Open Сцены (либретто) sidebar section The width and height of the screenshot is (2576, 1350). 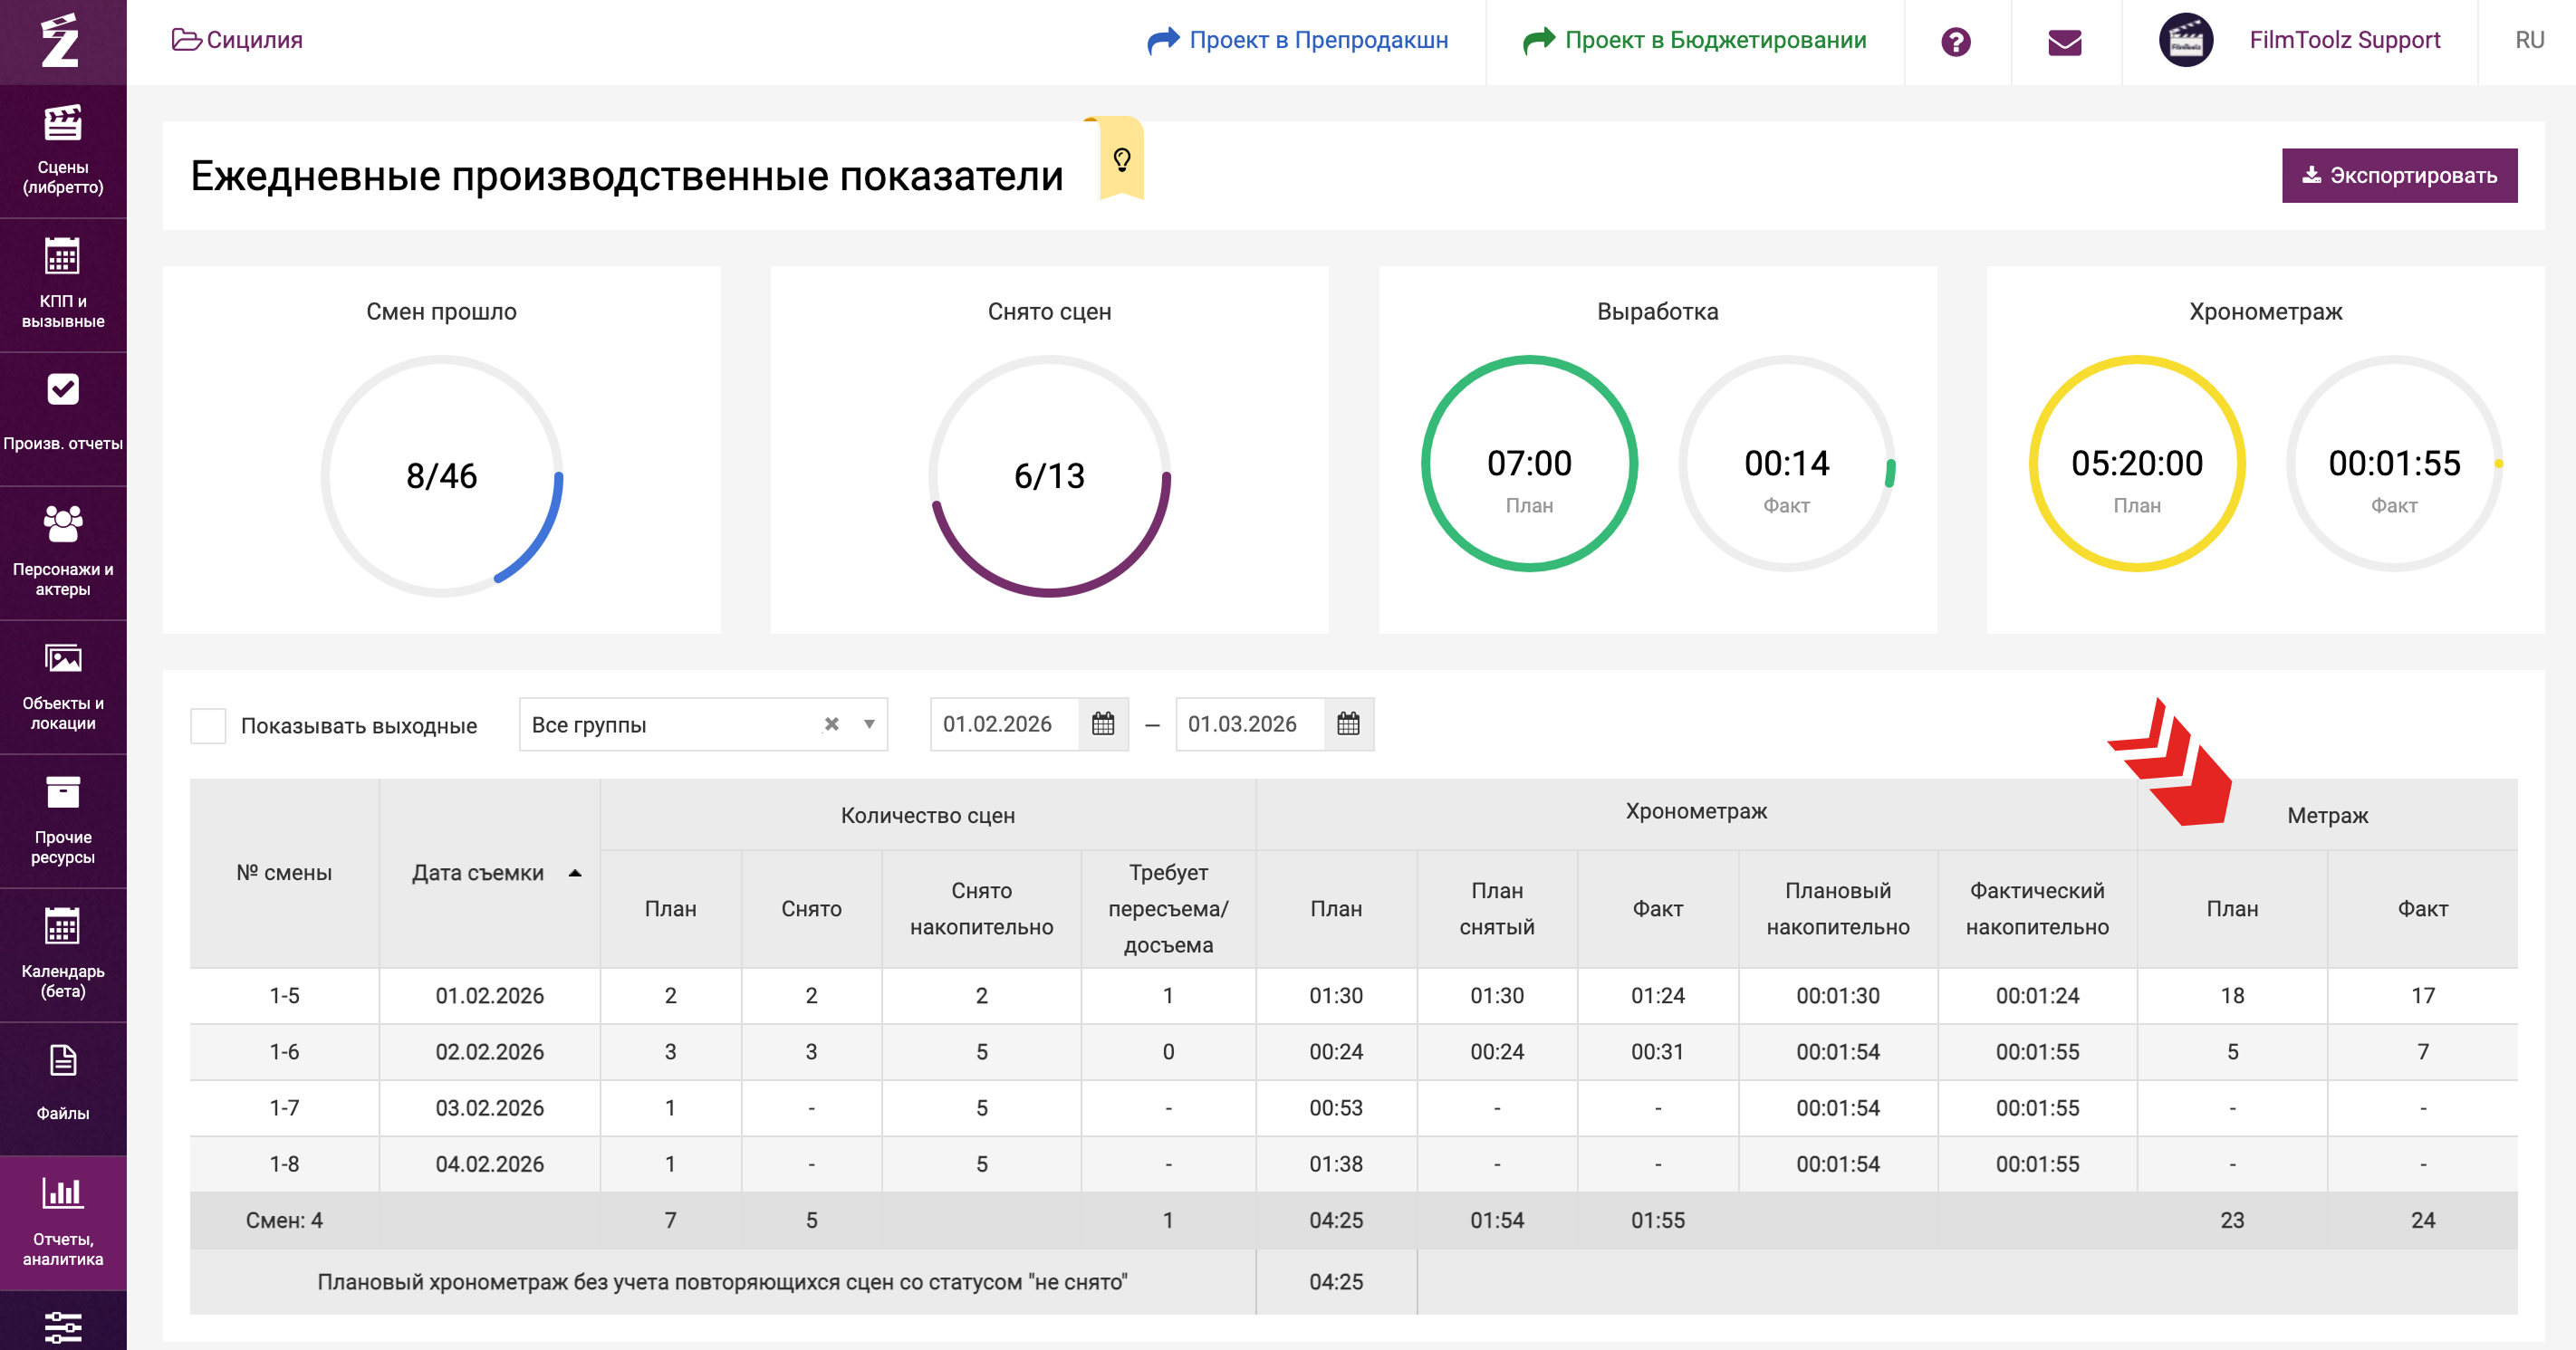pos(62,150)
